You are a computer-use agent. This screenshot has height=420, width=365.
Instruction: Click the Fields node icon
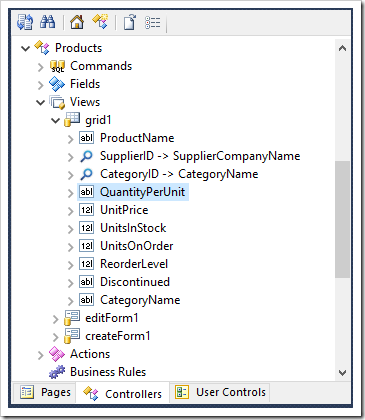point(57,84)
